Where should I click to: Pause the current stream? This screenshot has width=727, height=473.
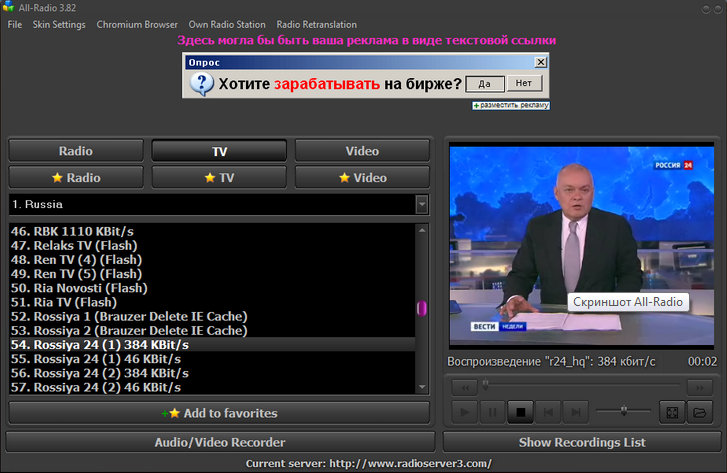pos(492,412)
